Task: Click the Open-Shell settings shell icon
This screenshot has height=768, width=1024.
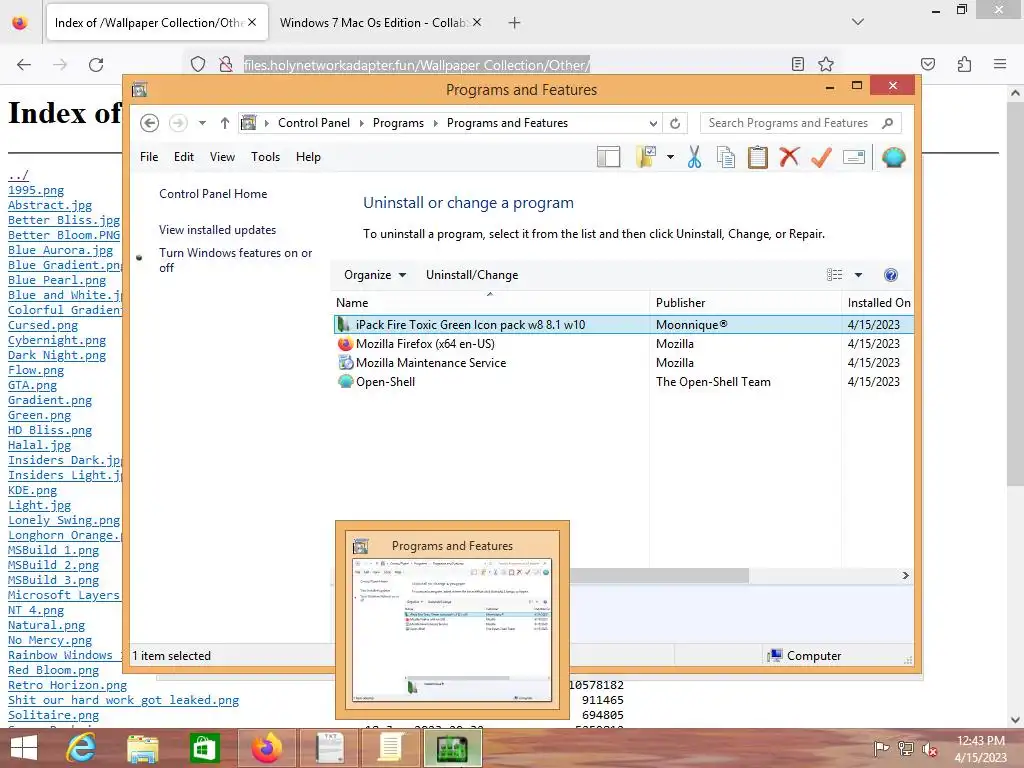Action: (x=893, y=157)
